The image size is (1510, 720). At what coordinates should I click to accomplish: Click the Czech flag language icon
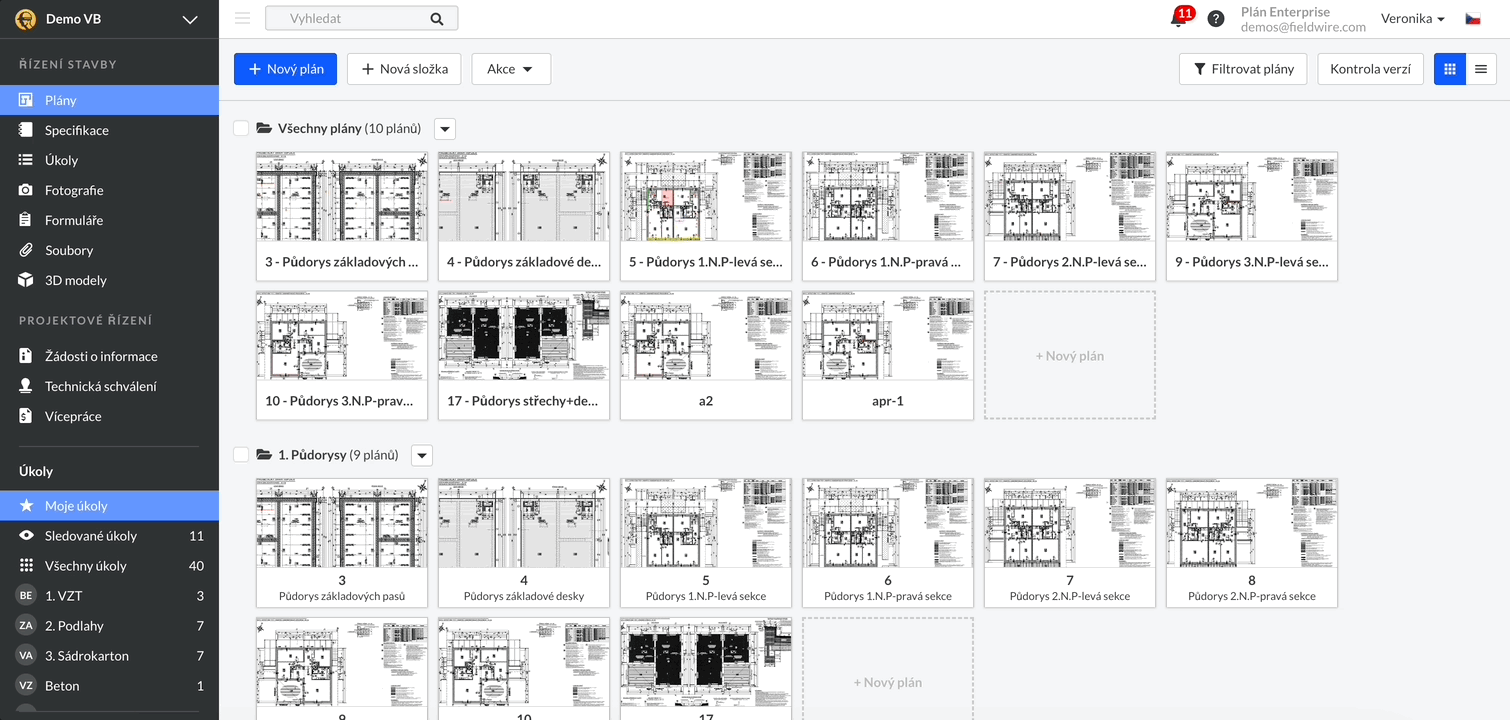[x=1473, y=19]
